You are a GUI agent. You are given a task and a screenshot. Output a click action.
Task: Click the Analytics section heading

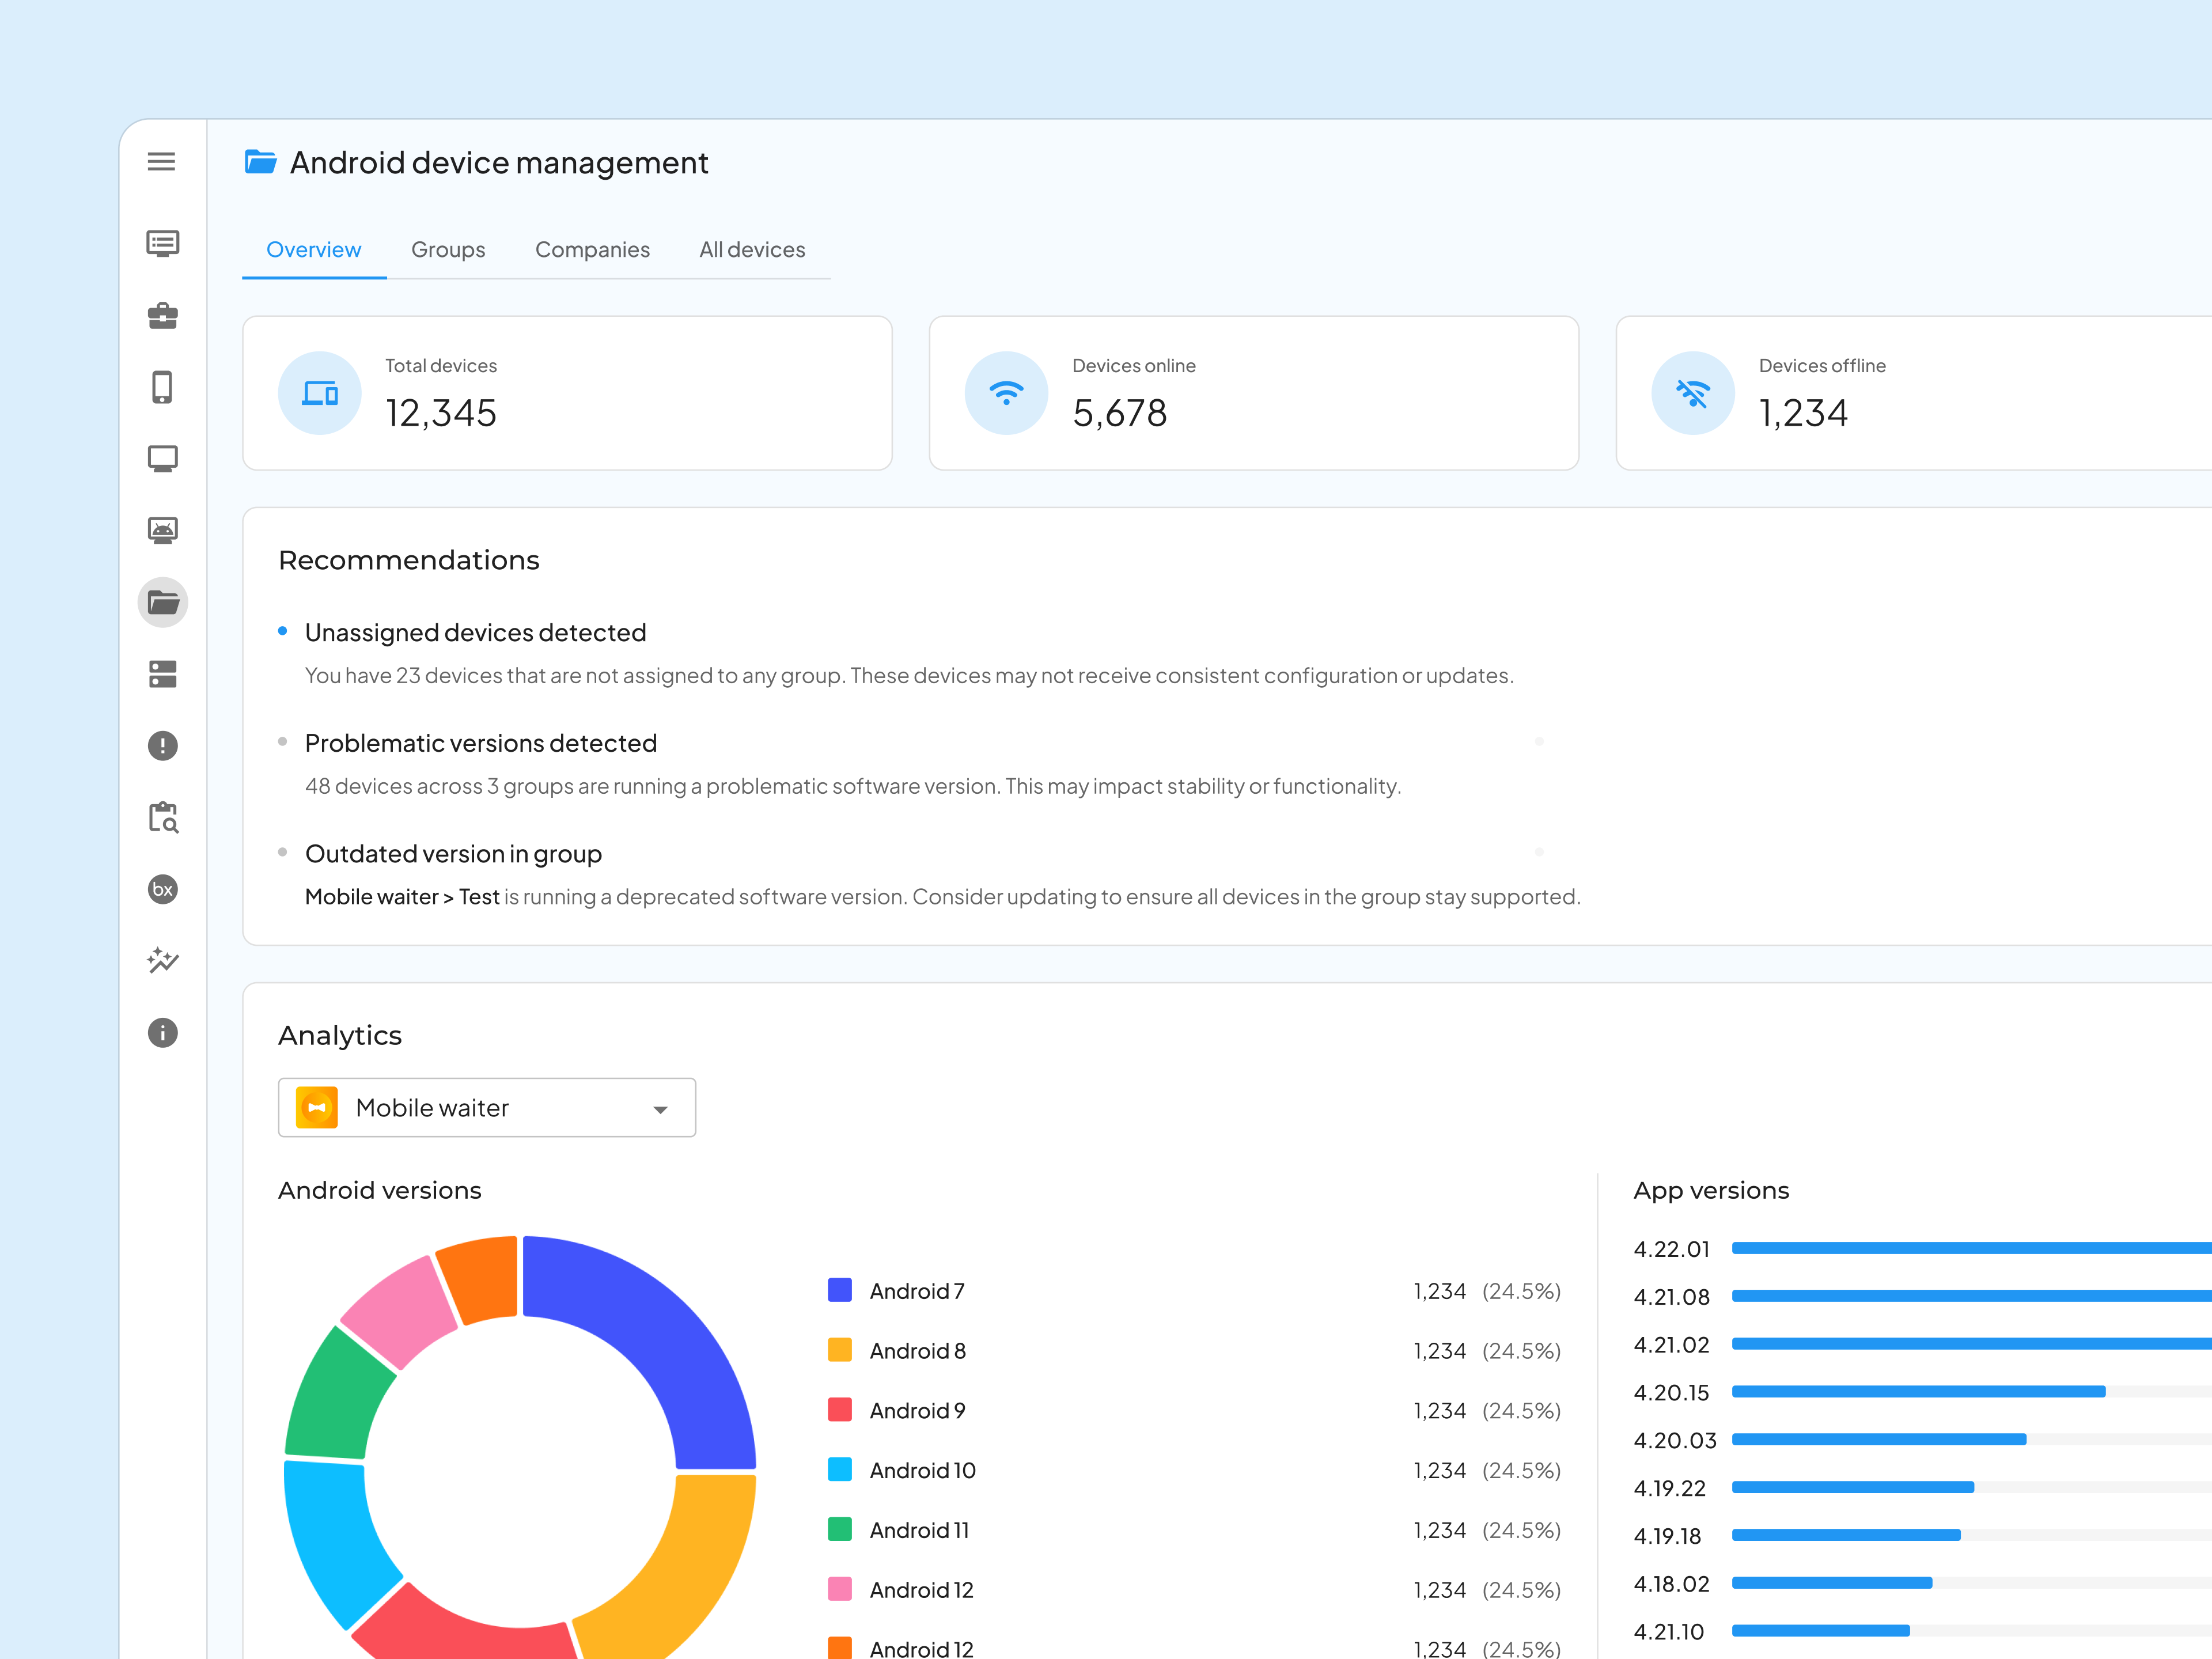340,1035
